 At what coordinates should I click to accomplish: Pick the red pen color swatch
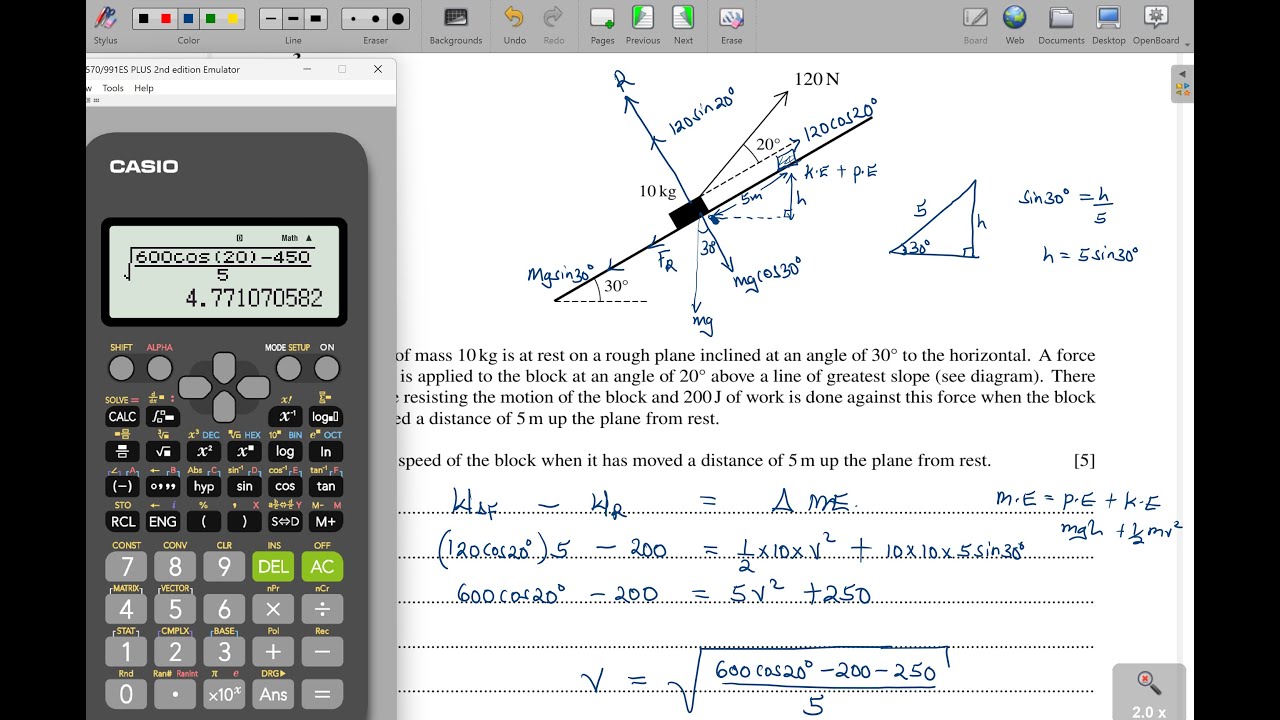166,19
